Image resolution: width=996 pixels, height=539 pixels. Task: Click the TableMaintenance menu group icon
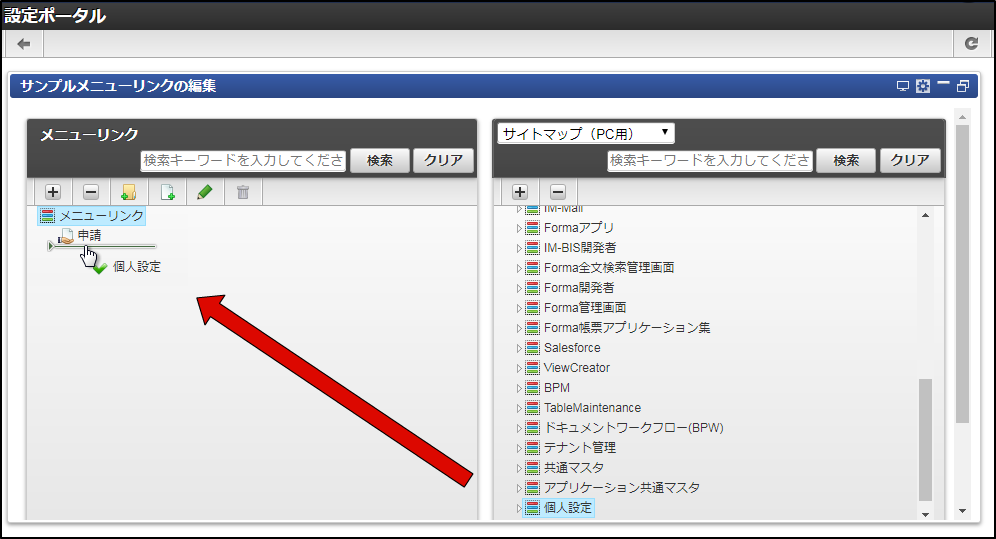[532, 408]
